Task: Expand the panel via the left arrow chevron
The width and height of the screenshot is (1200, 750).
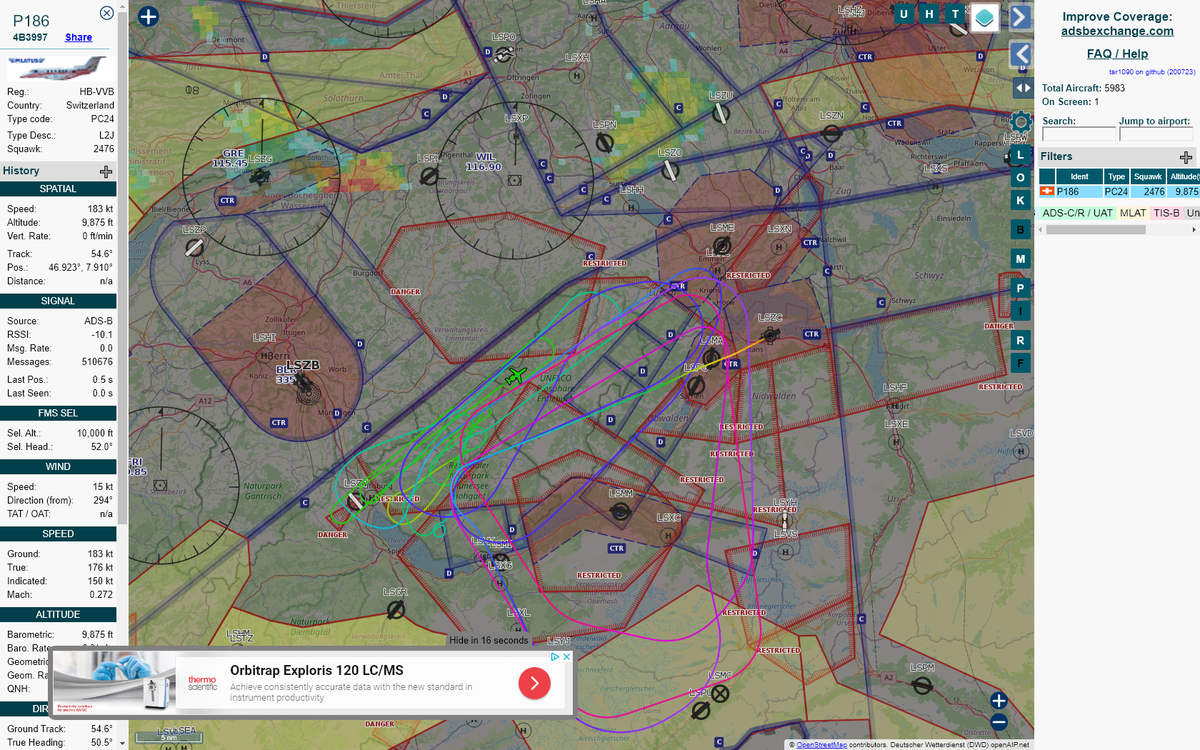Action: pyautogui.click(x=1019, y=55)
